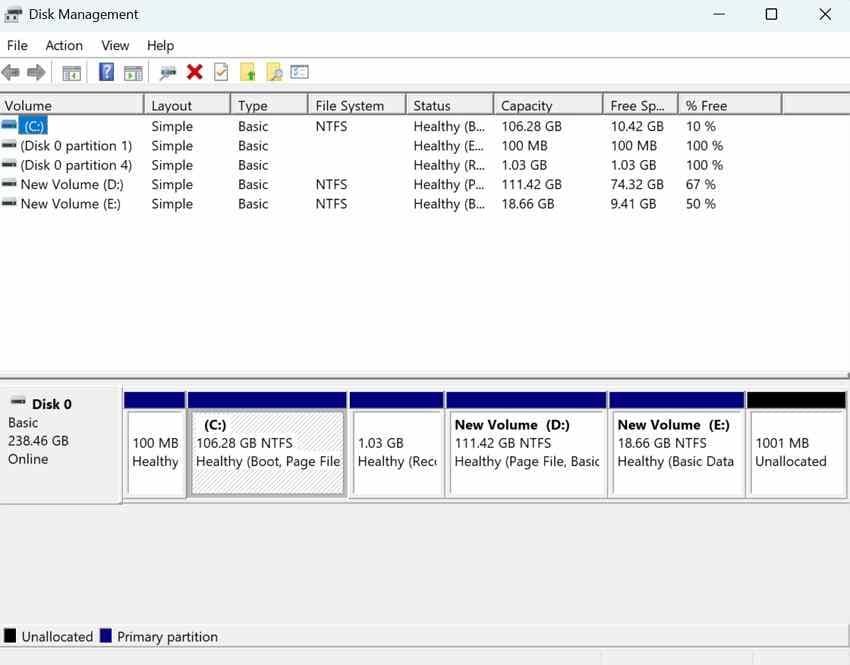Click the 18.66 GB capacity cell
Screen dimensions: 850x665
[528, 204]
